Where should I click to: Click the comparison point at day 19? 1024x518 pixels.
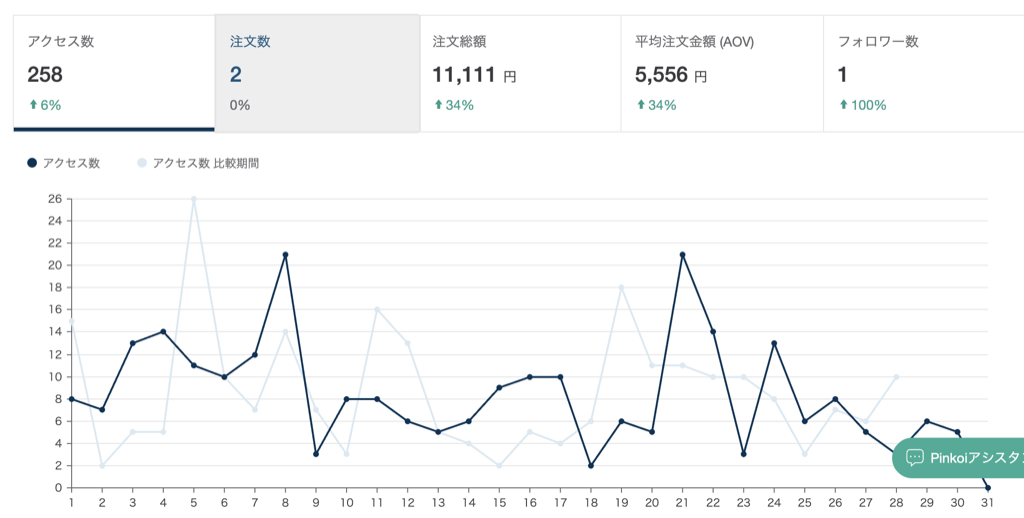coord(621,288)
